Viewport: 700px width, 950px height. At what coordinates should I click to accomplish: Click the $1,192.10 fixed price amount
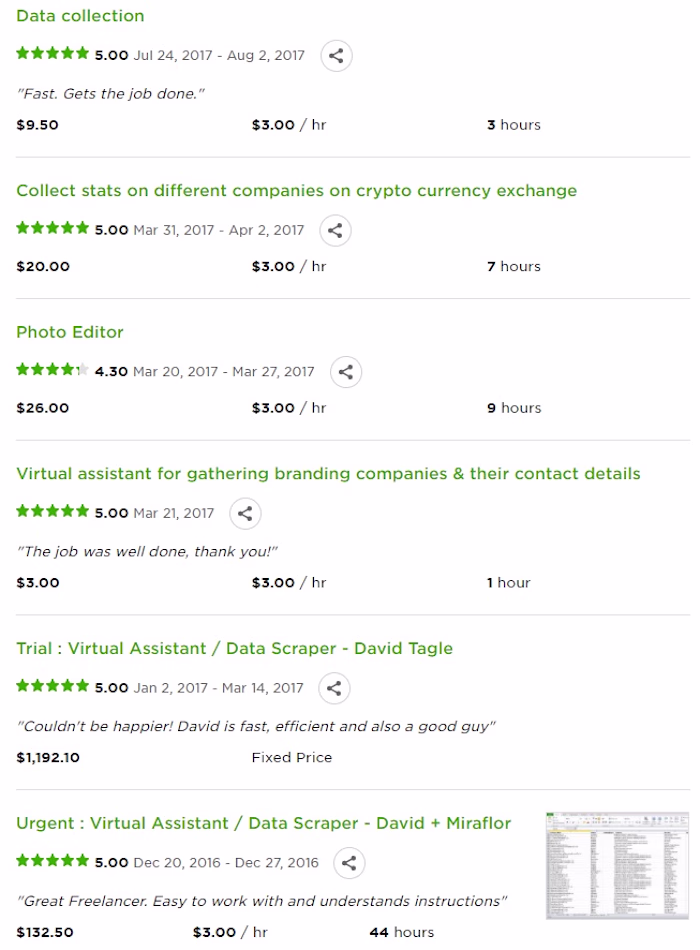click(48, 757)
